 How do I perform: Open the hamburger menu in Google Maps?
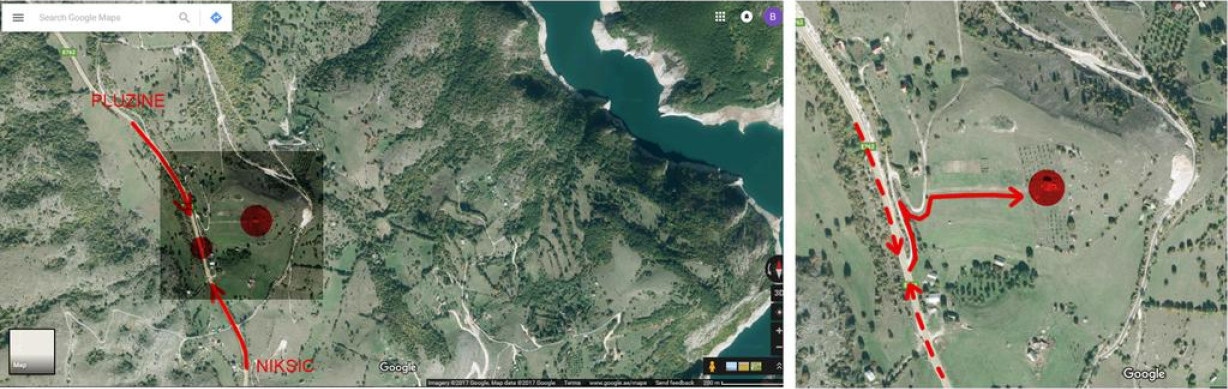(17, 18)
